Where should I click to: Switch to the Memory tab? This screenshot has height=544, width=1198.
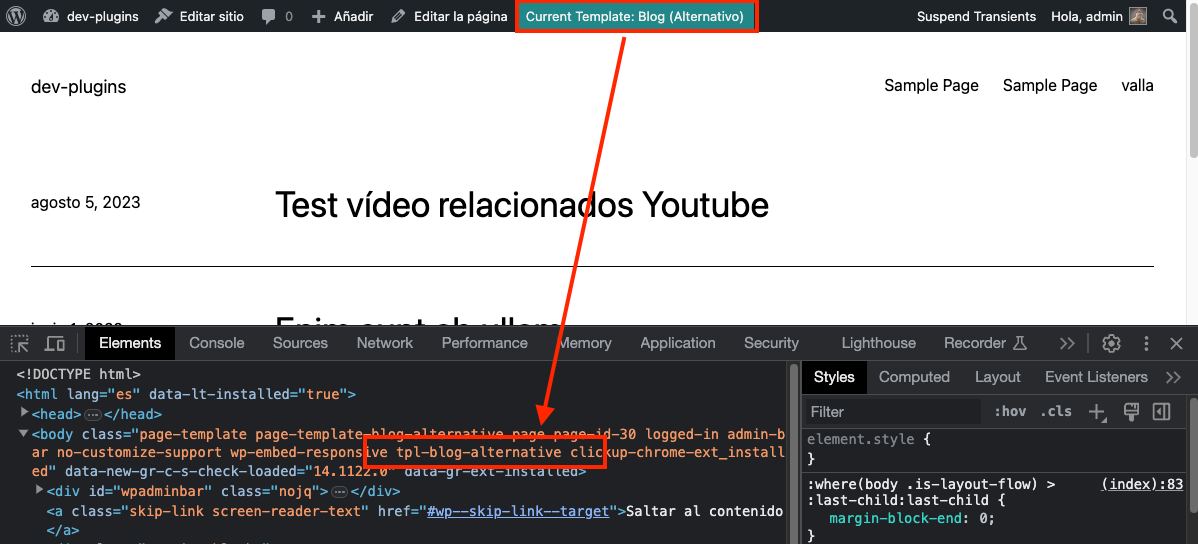[x=584, y=343]
